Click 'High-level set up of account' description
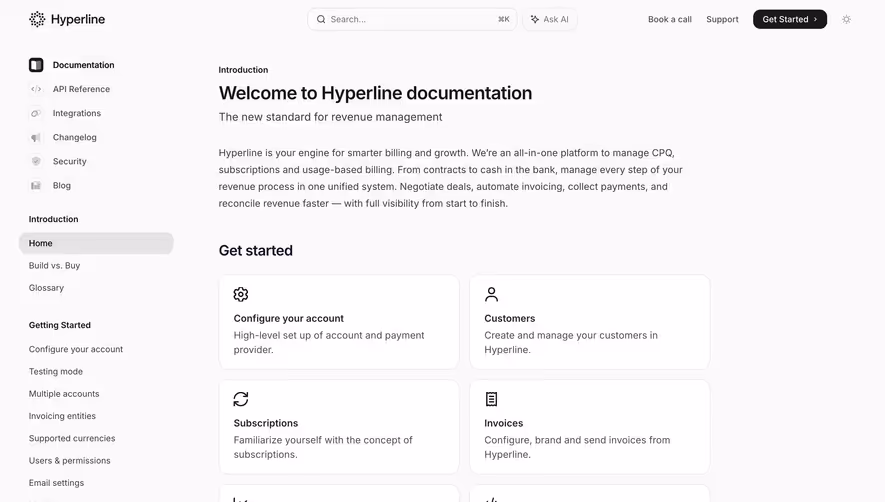 (329, 343)
